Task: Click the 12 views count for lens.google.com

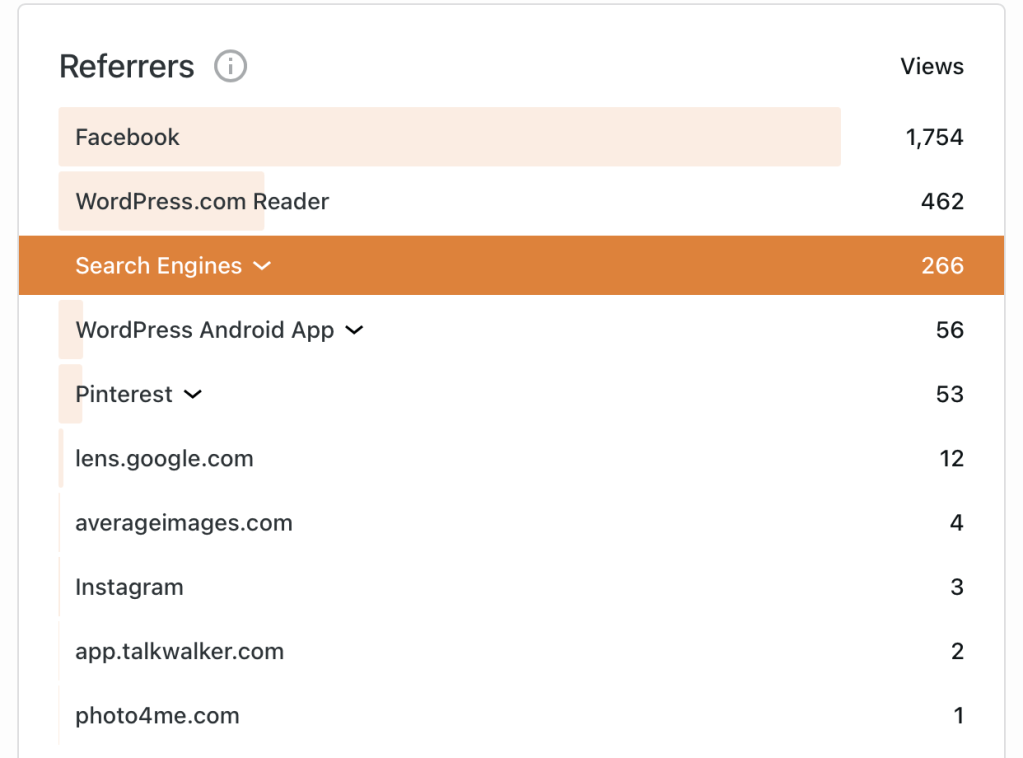Action: tap(951, 459)
